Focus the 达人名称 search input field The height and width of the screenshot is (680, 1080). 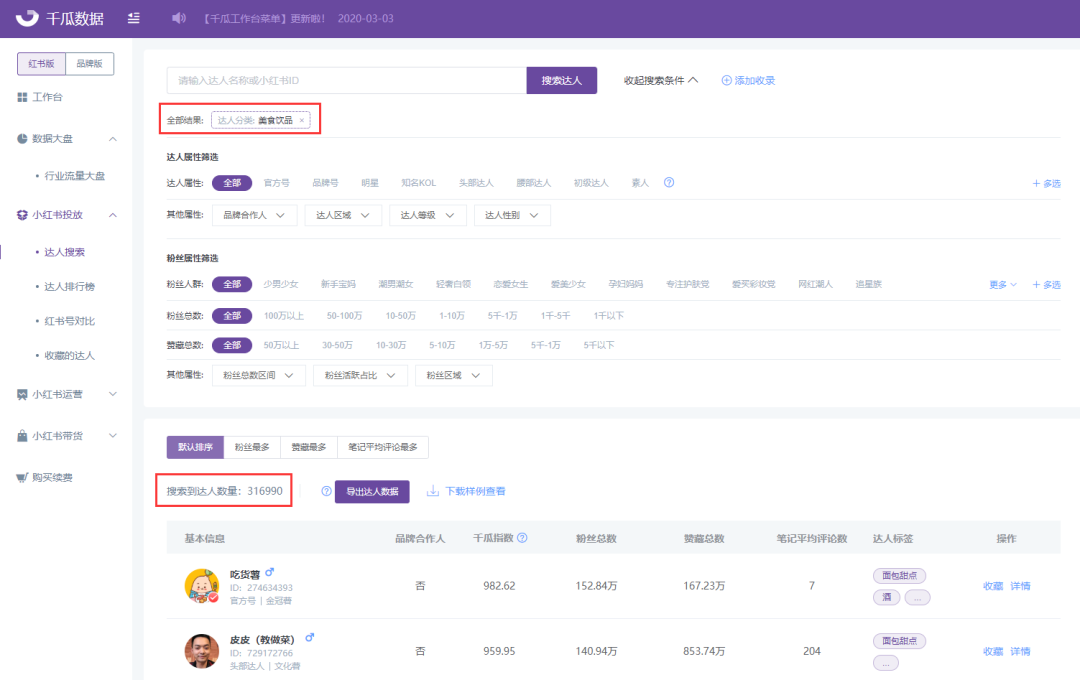point(346,81)
